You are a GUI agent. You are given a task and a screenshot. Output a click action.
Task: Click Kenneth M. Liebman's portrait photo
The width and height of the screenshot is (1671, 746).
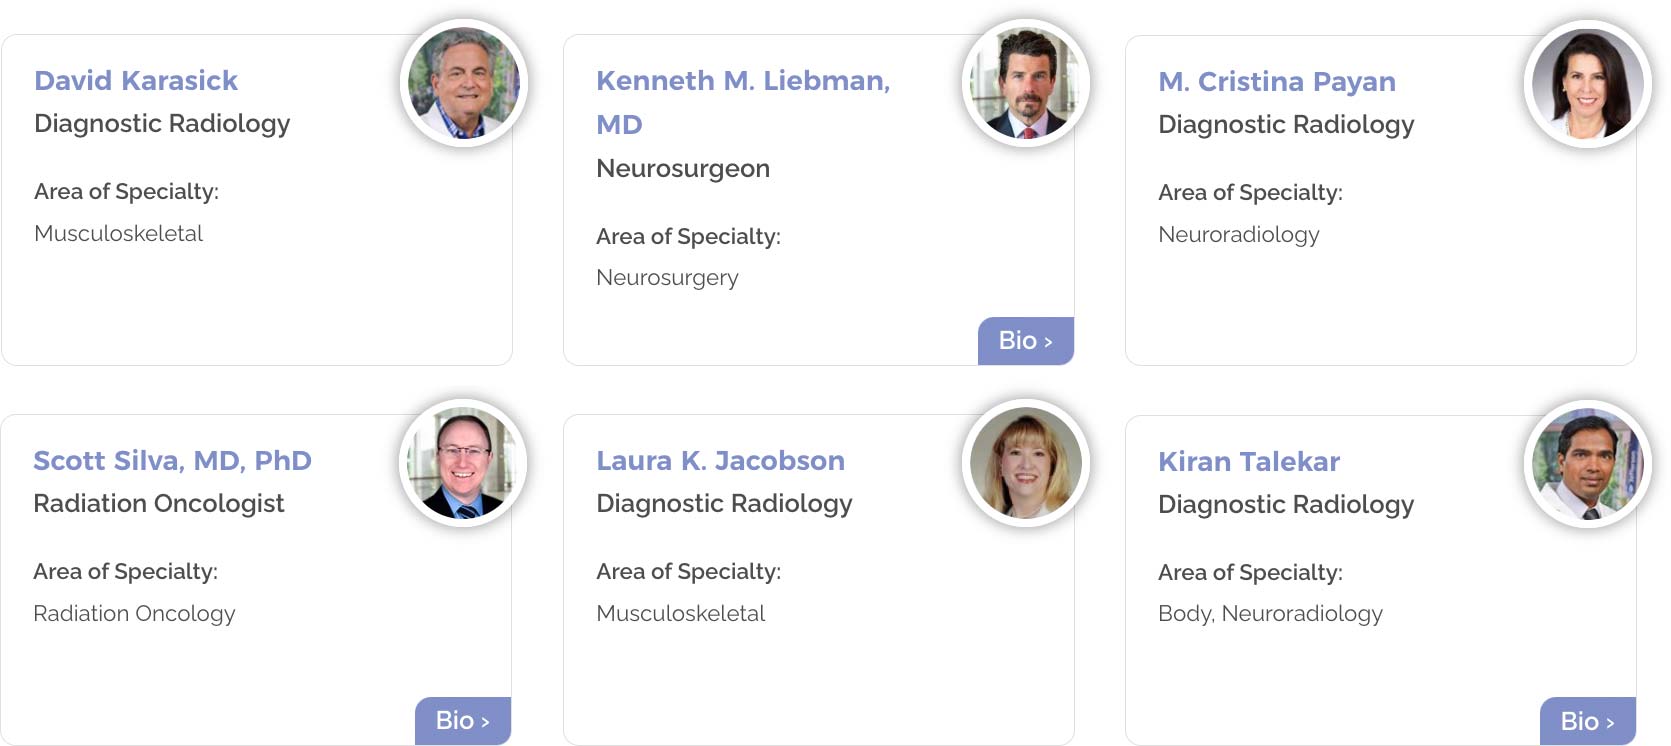(x=1026, y=83)
